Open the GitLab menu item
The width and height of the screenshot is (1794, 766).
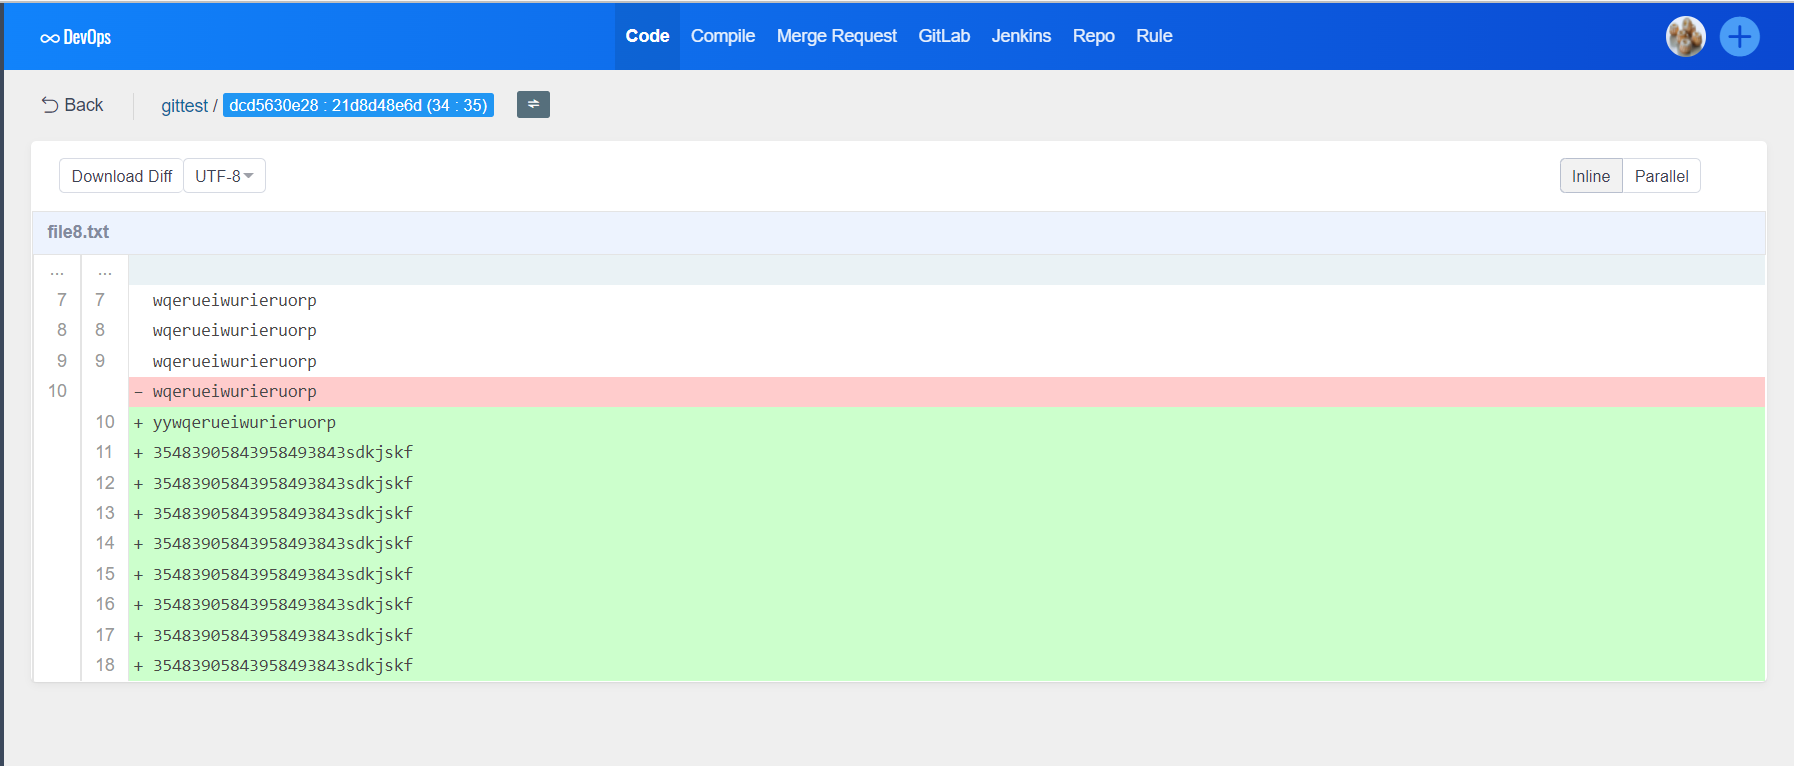click(944, 36)
